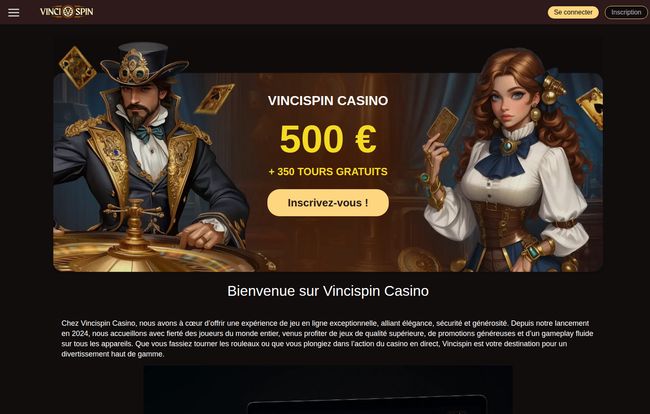Viewport: 650px width, 414px height.
Task: Click the gold coin near the woman's skirt
Action: (419, 260)
